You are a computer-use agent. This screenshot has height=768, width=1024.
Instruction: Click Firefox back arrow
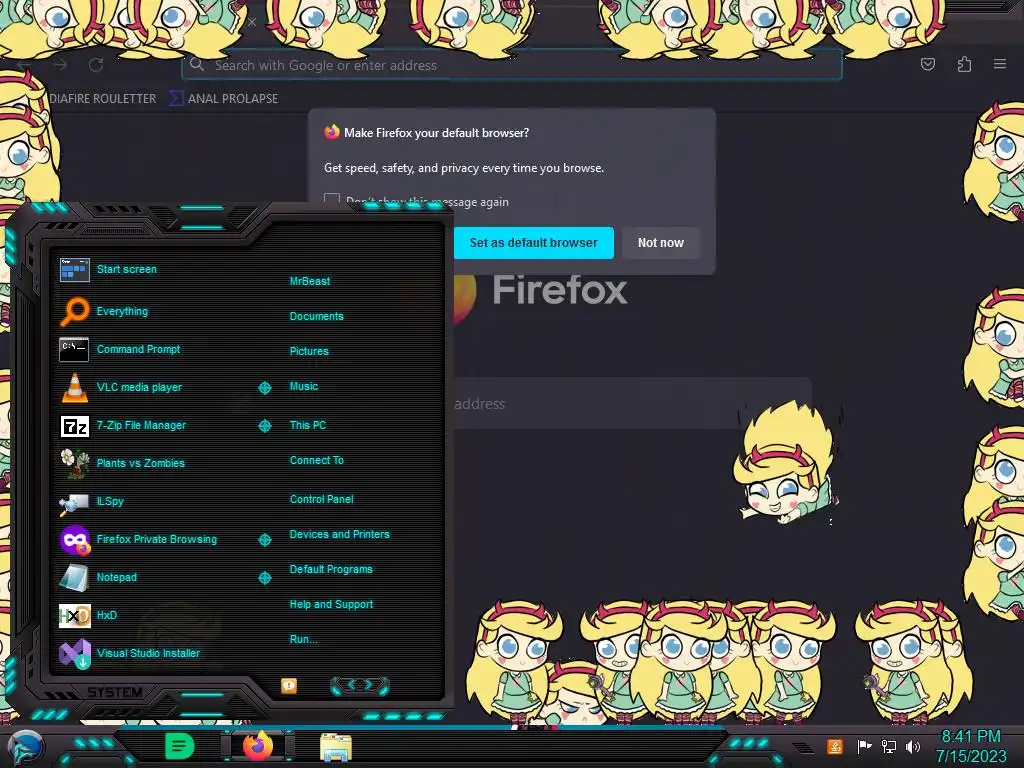tap(24, 65)
